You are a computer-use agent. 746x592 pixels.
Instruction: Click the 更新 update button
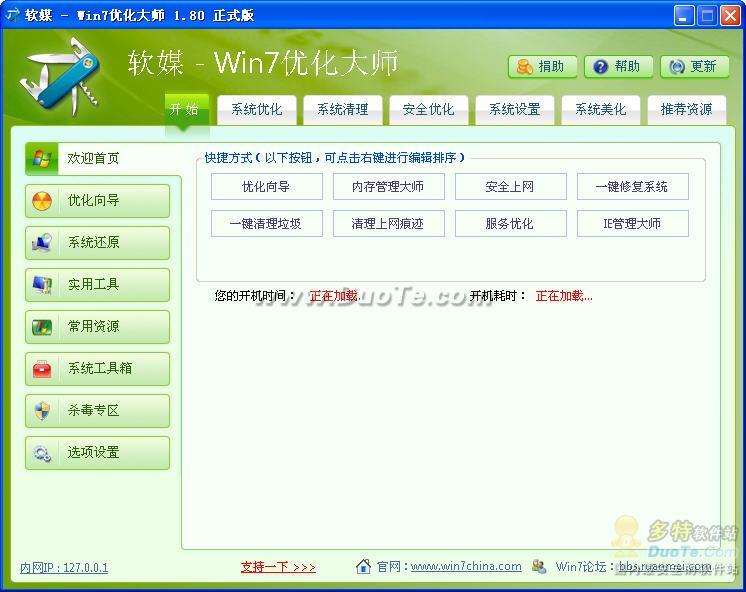[x=695, y=67]
